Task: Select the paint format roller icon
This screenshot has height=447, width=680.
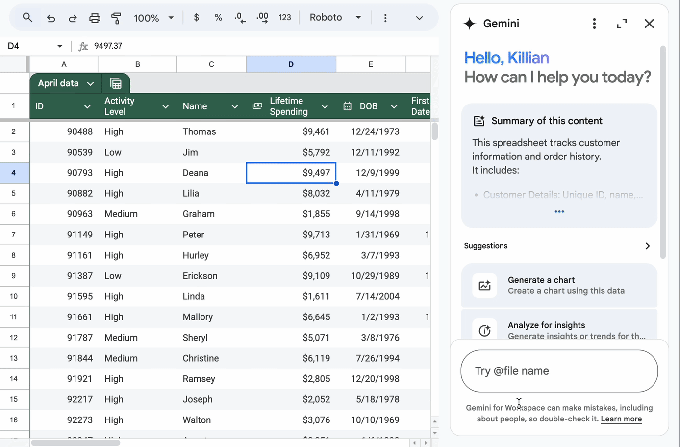Action: [x=116, y=18]
